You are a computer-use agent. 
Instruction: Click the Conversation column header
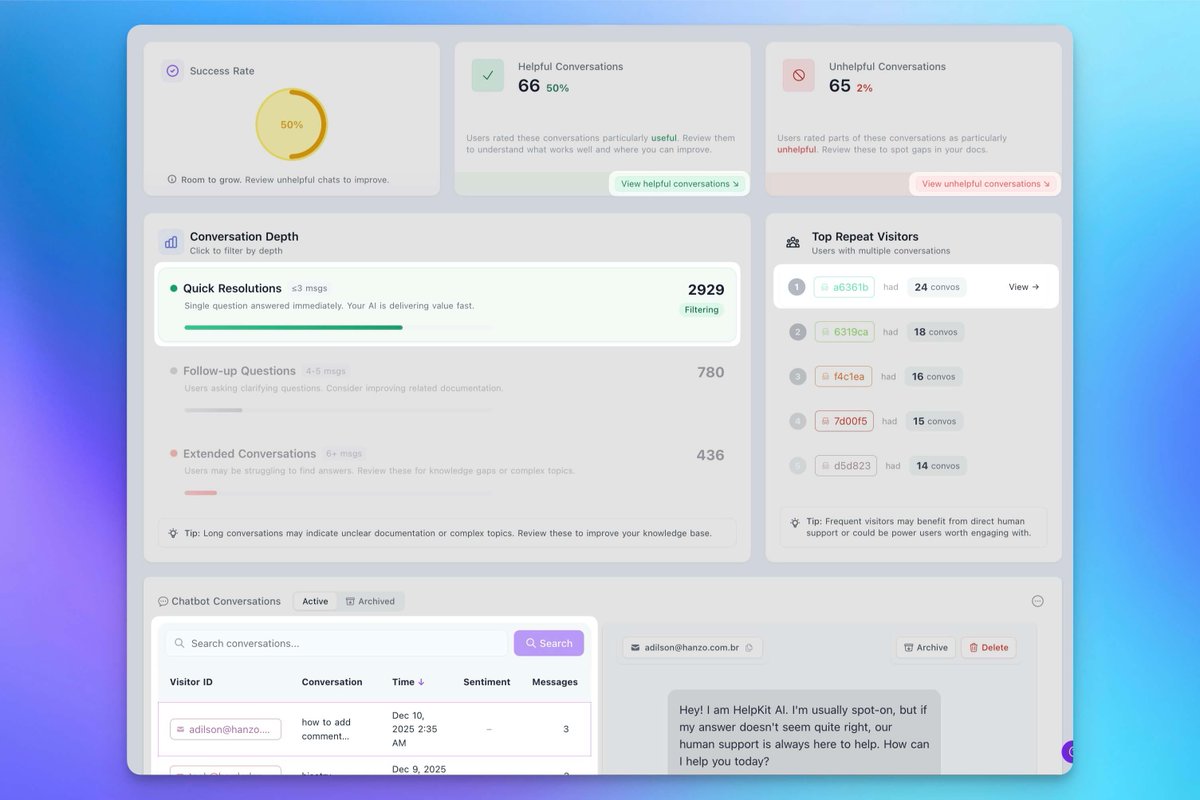point(332,682)
